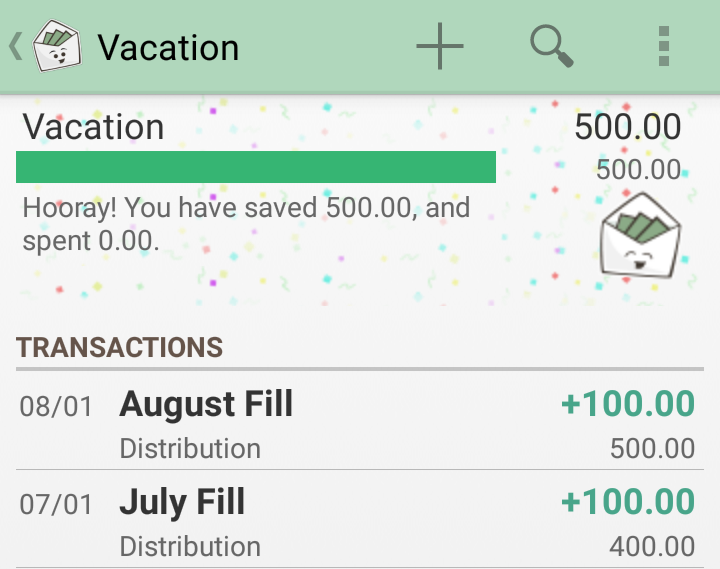Open the August Fill transaction
The width and height of the screenshot is (720, 569).
(360, 425)
